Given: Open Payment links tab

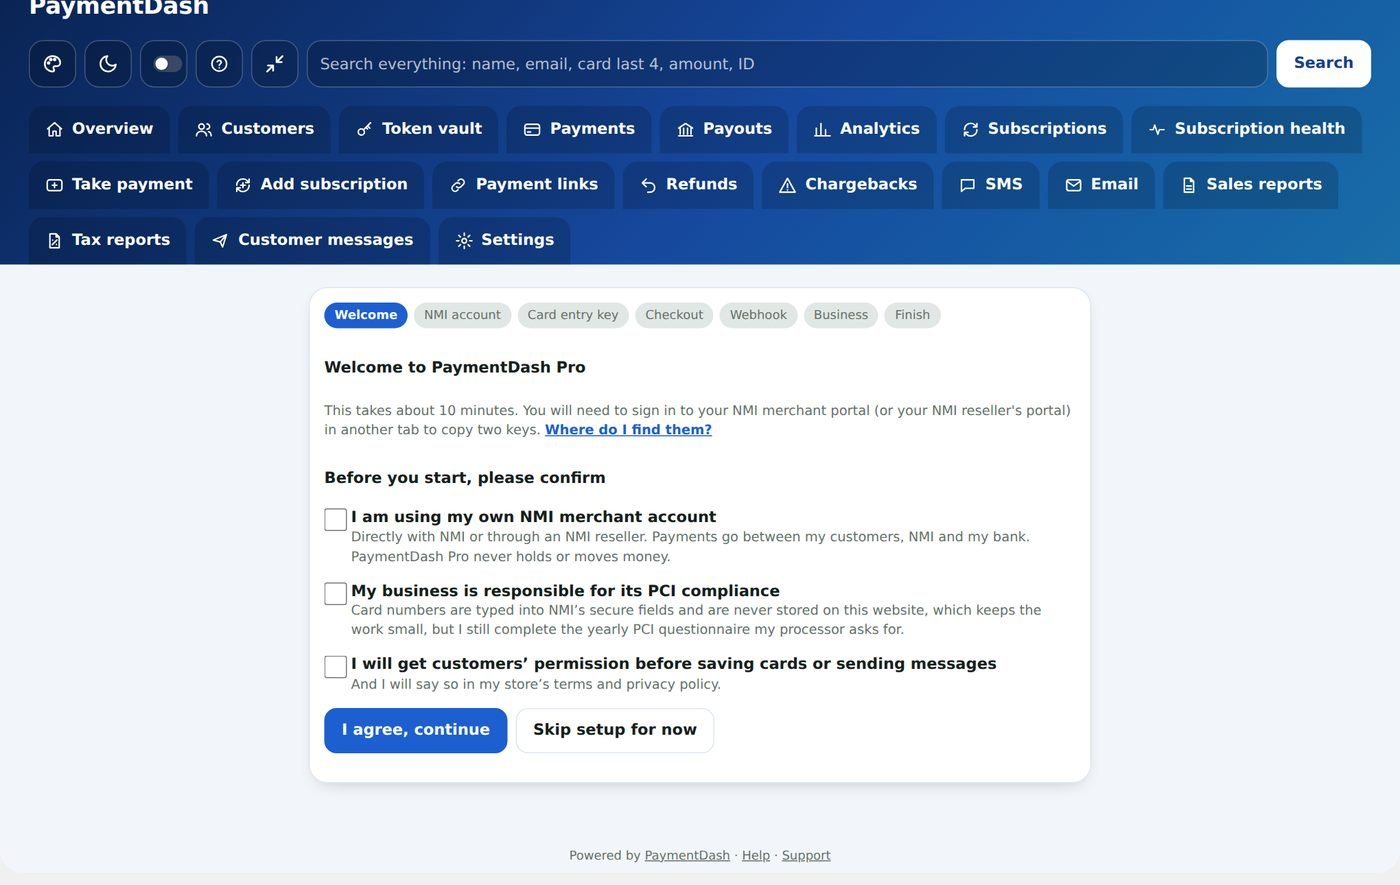Looking at the screenshot, I should point(524,185).
